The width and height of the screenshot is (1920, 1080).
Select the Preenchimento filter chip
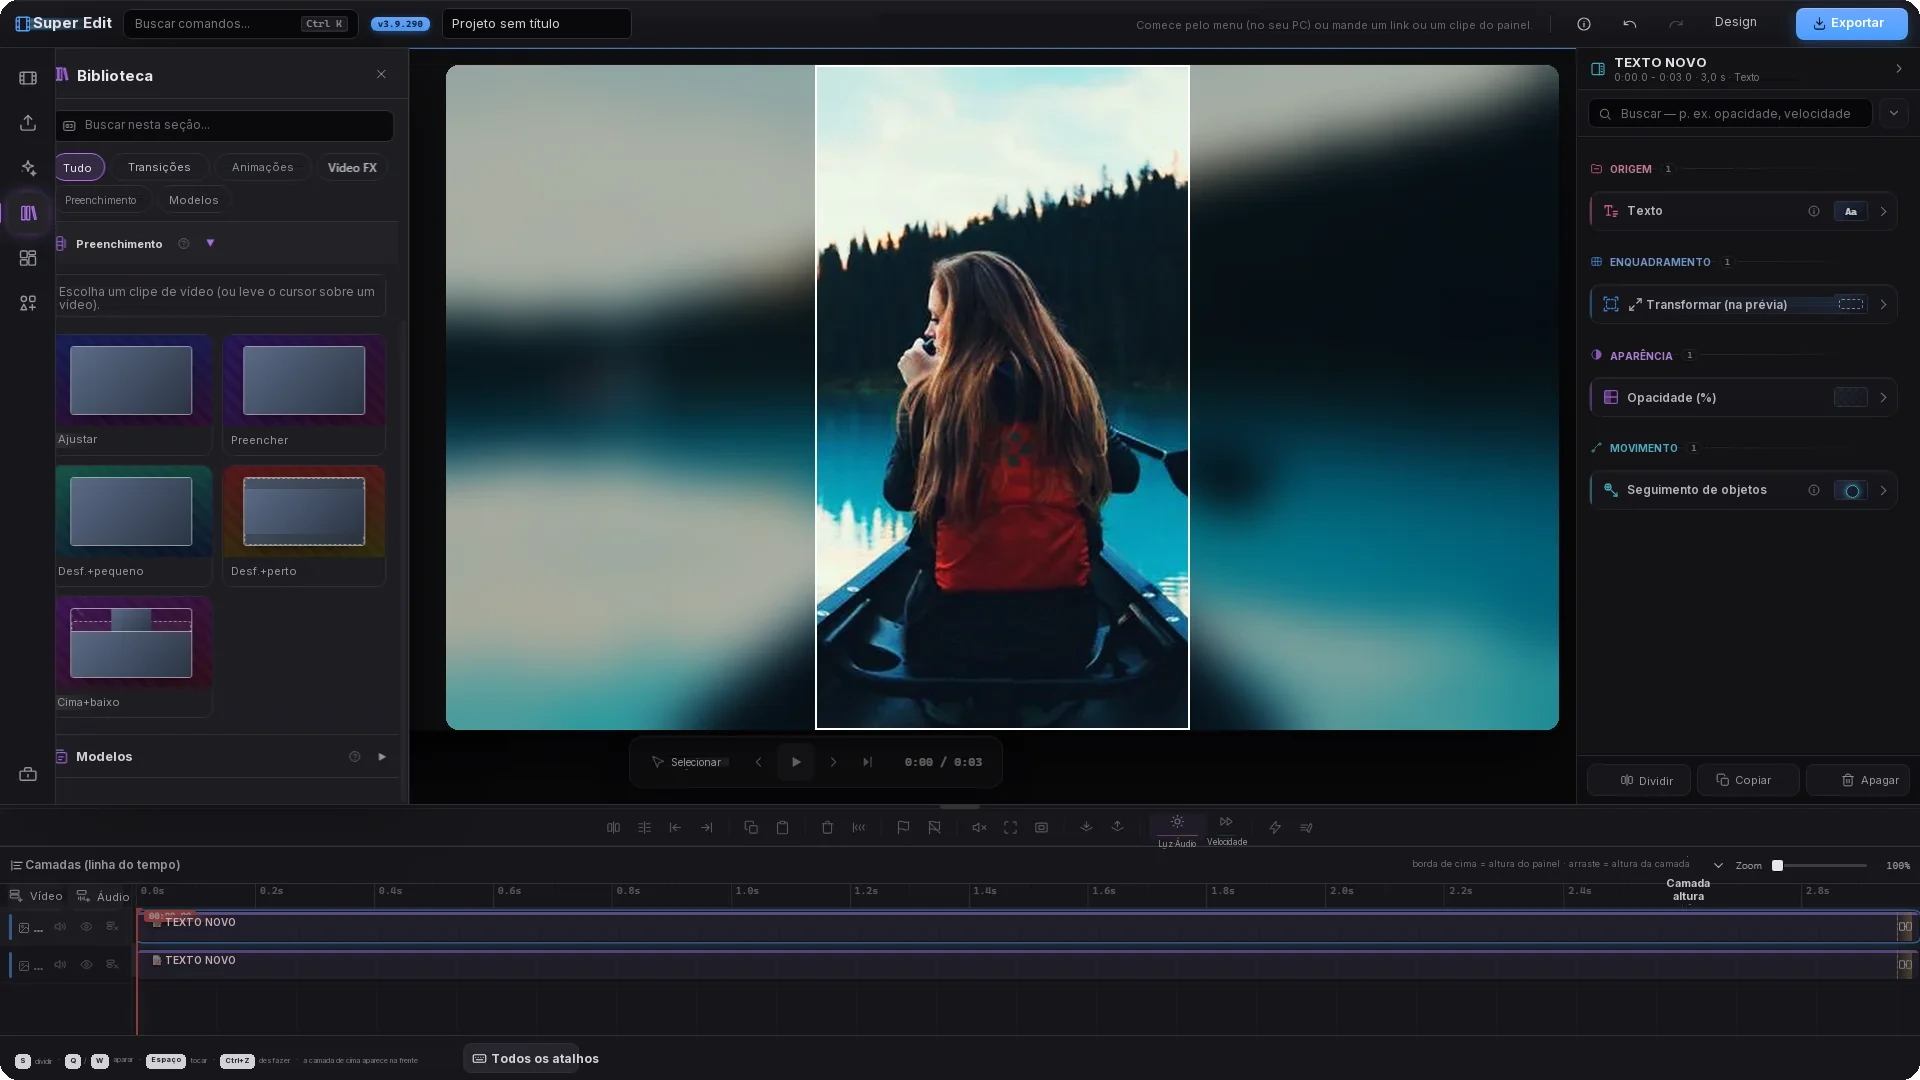[x=101, y=201]
